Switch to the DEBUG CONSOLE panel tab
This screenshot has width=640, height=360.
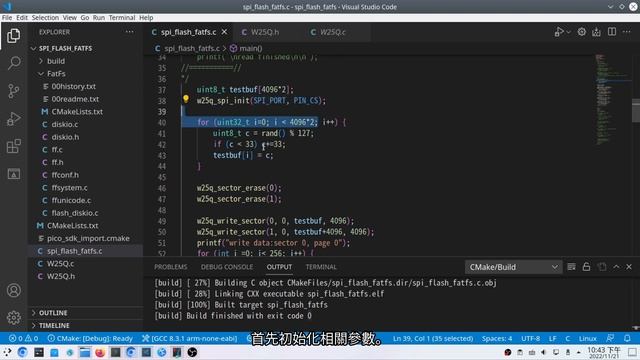coord(227,267)
